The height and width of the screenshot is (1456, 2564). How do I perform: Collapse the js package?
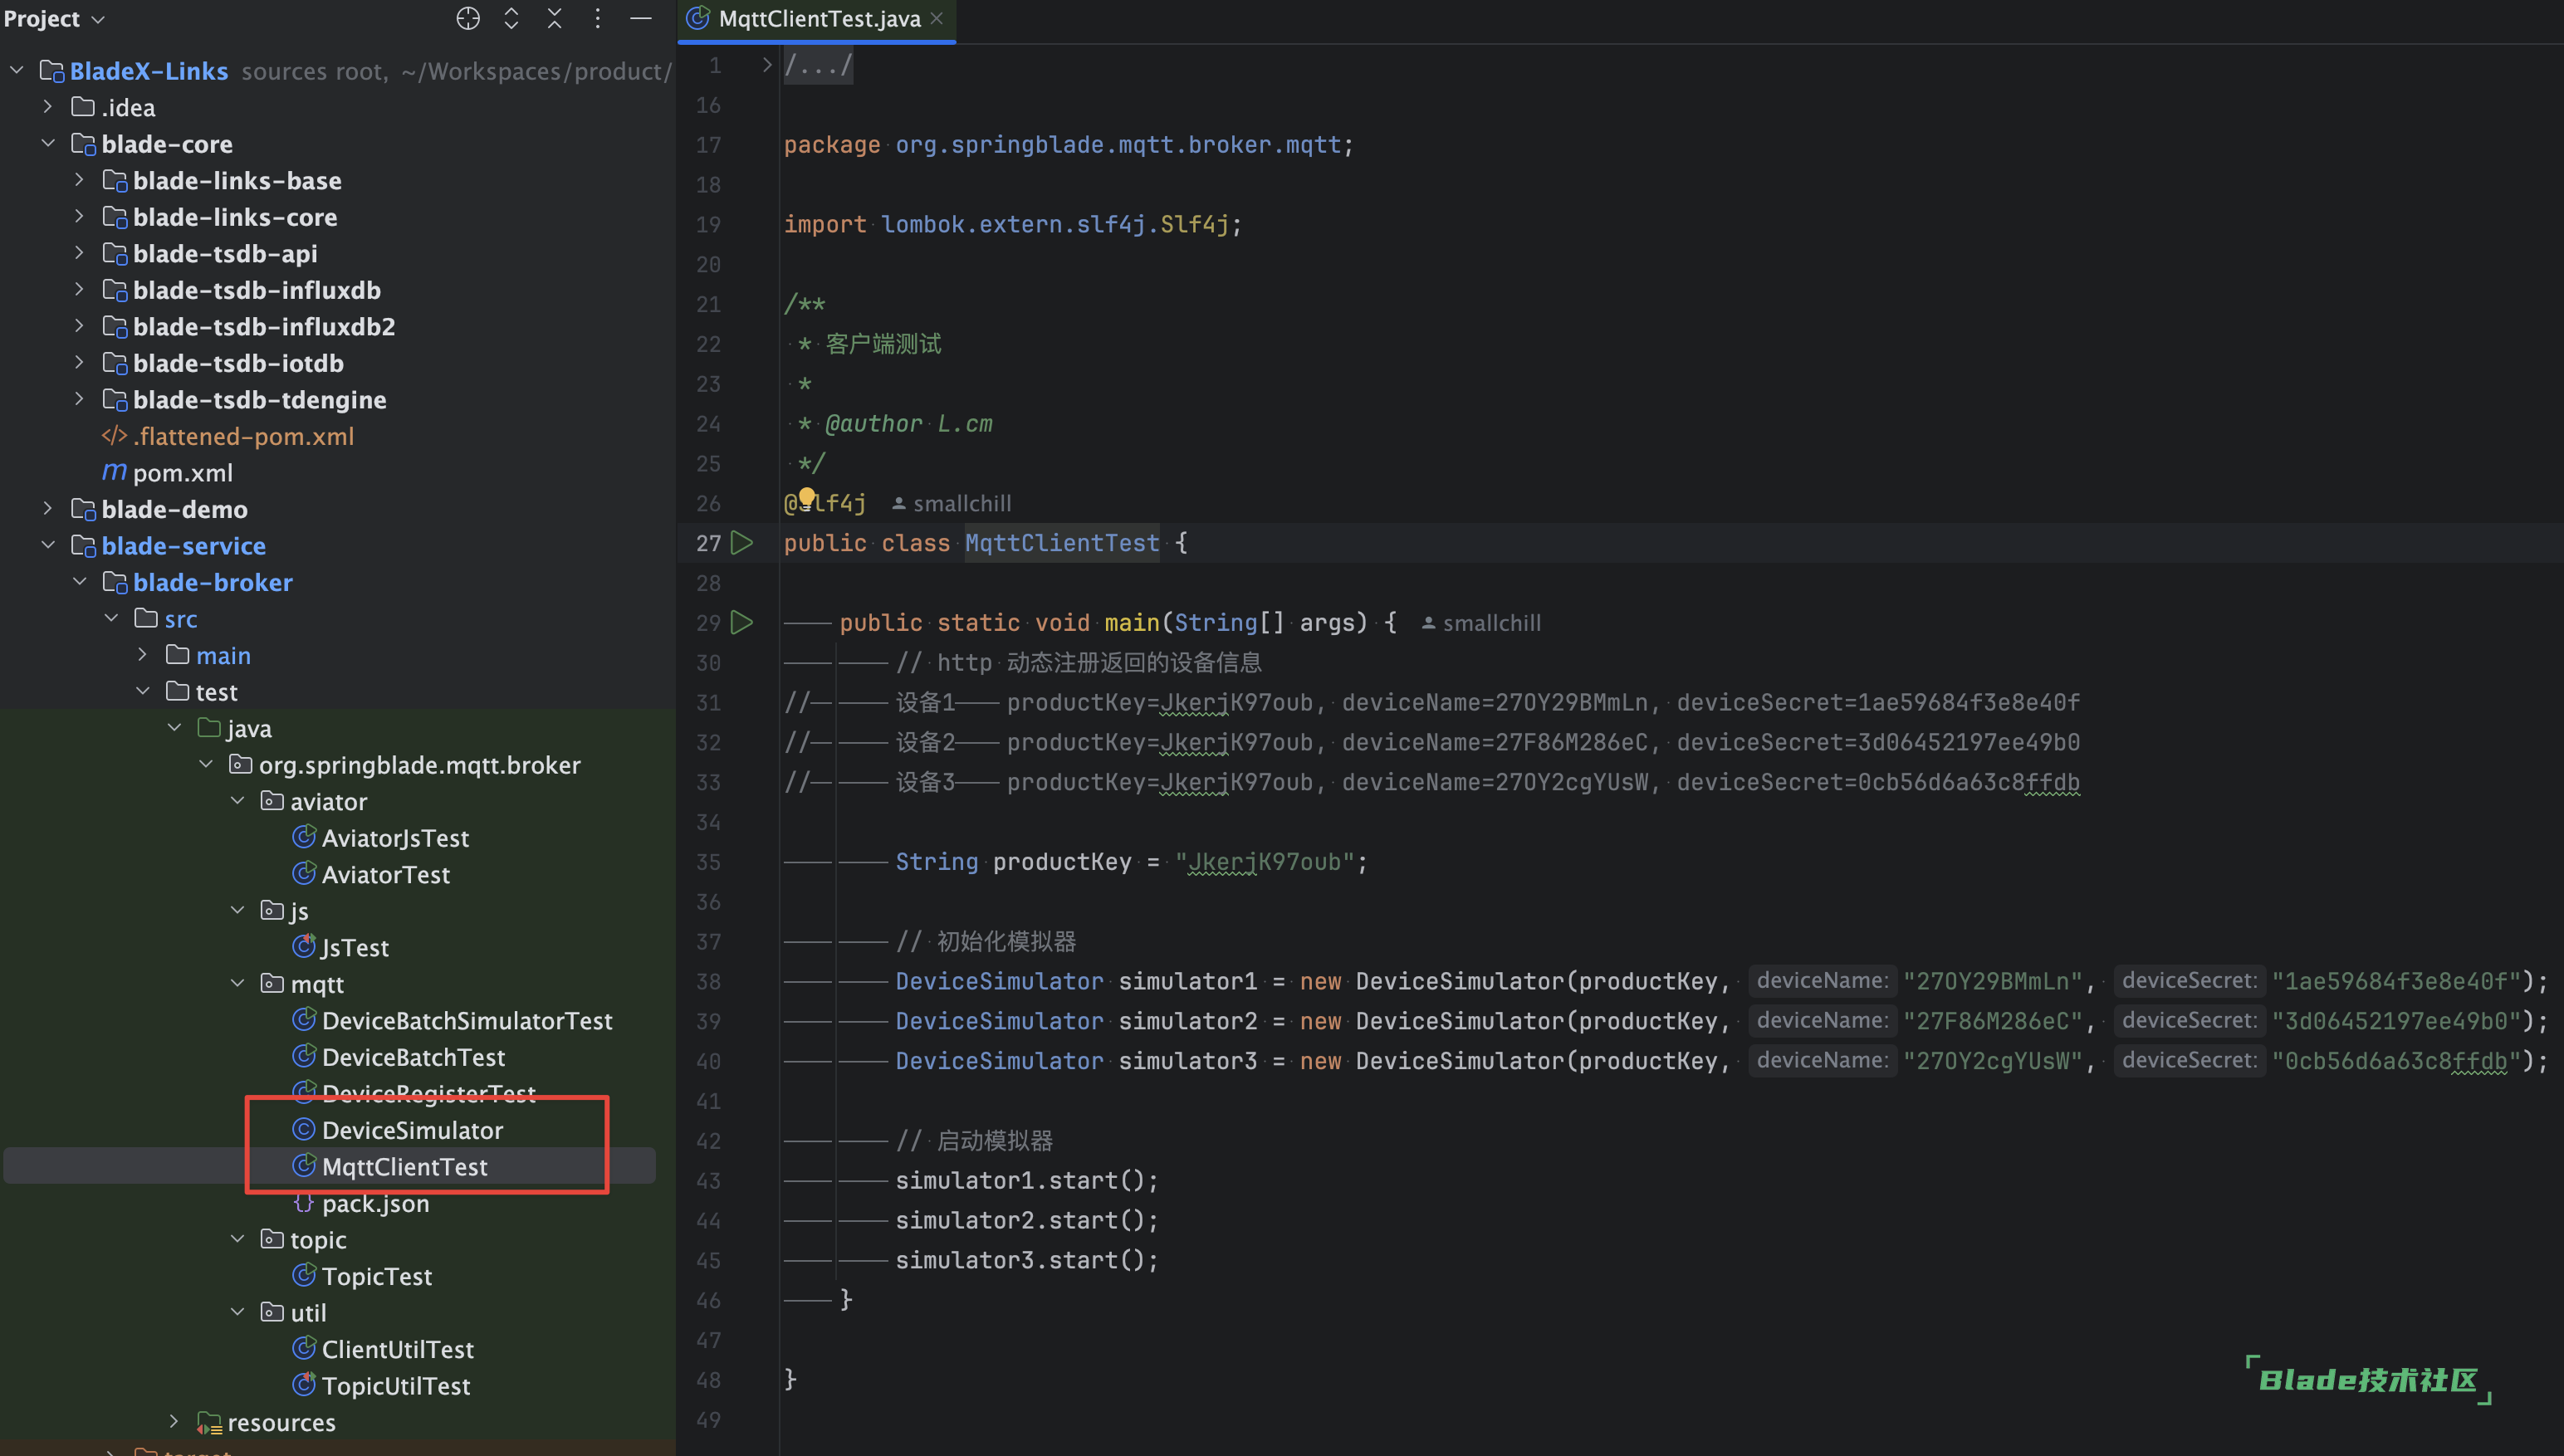pos(238,910)
